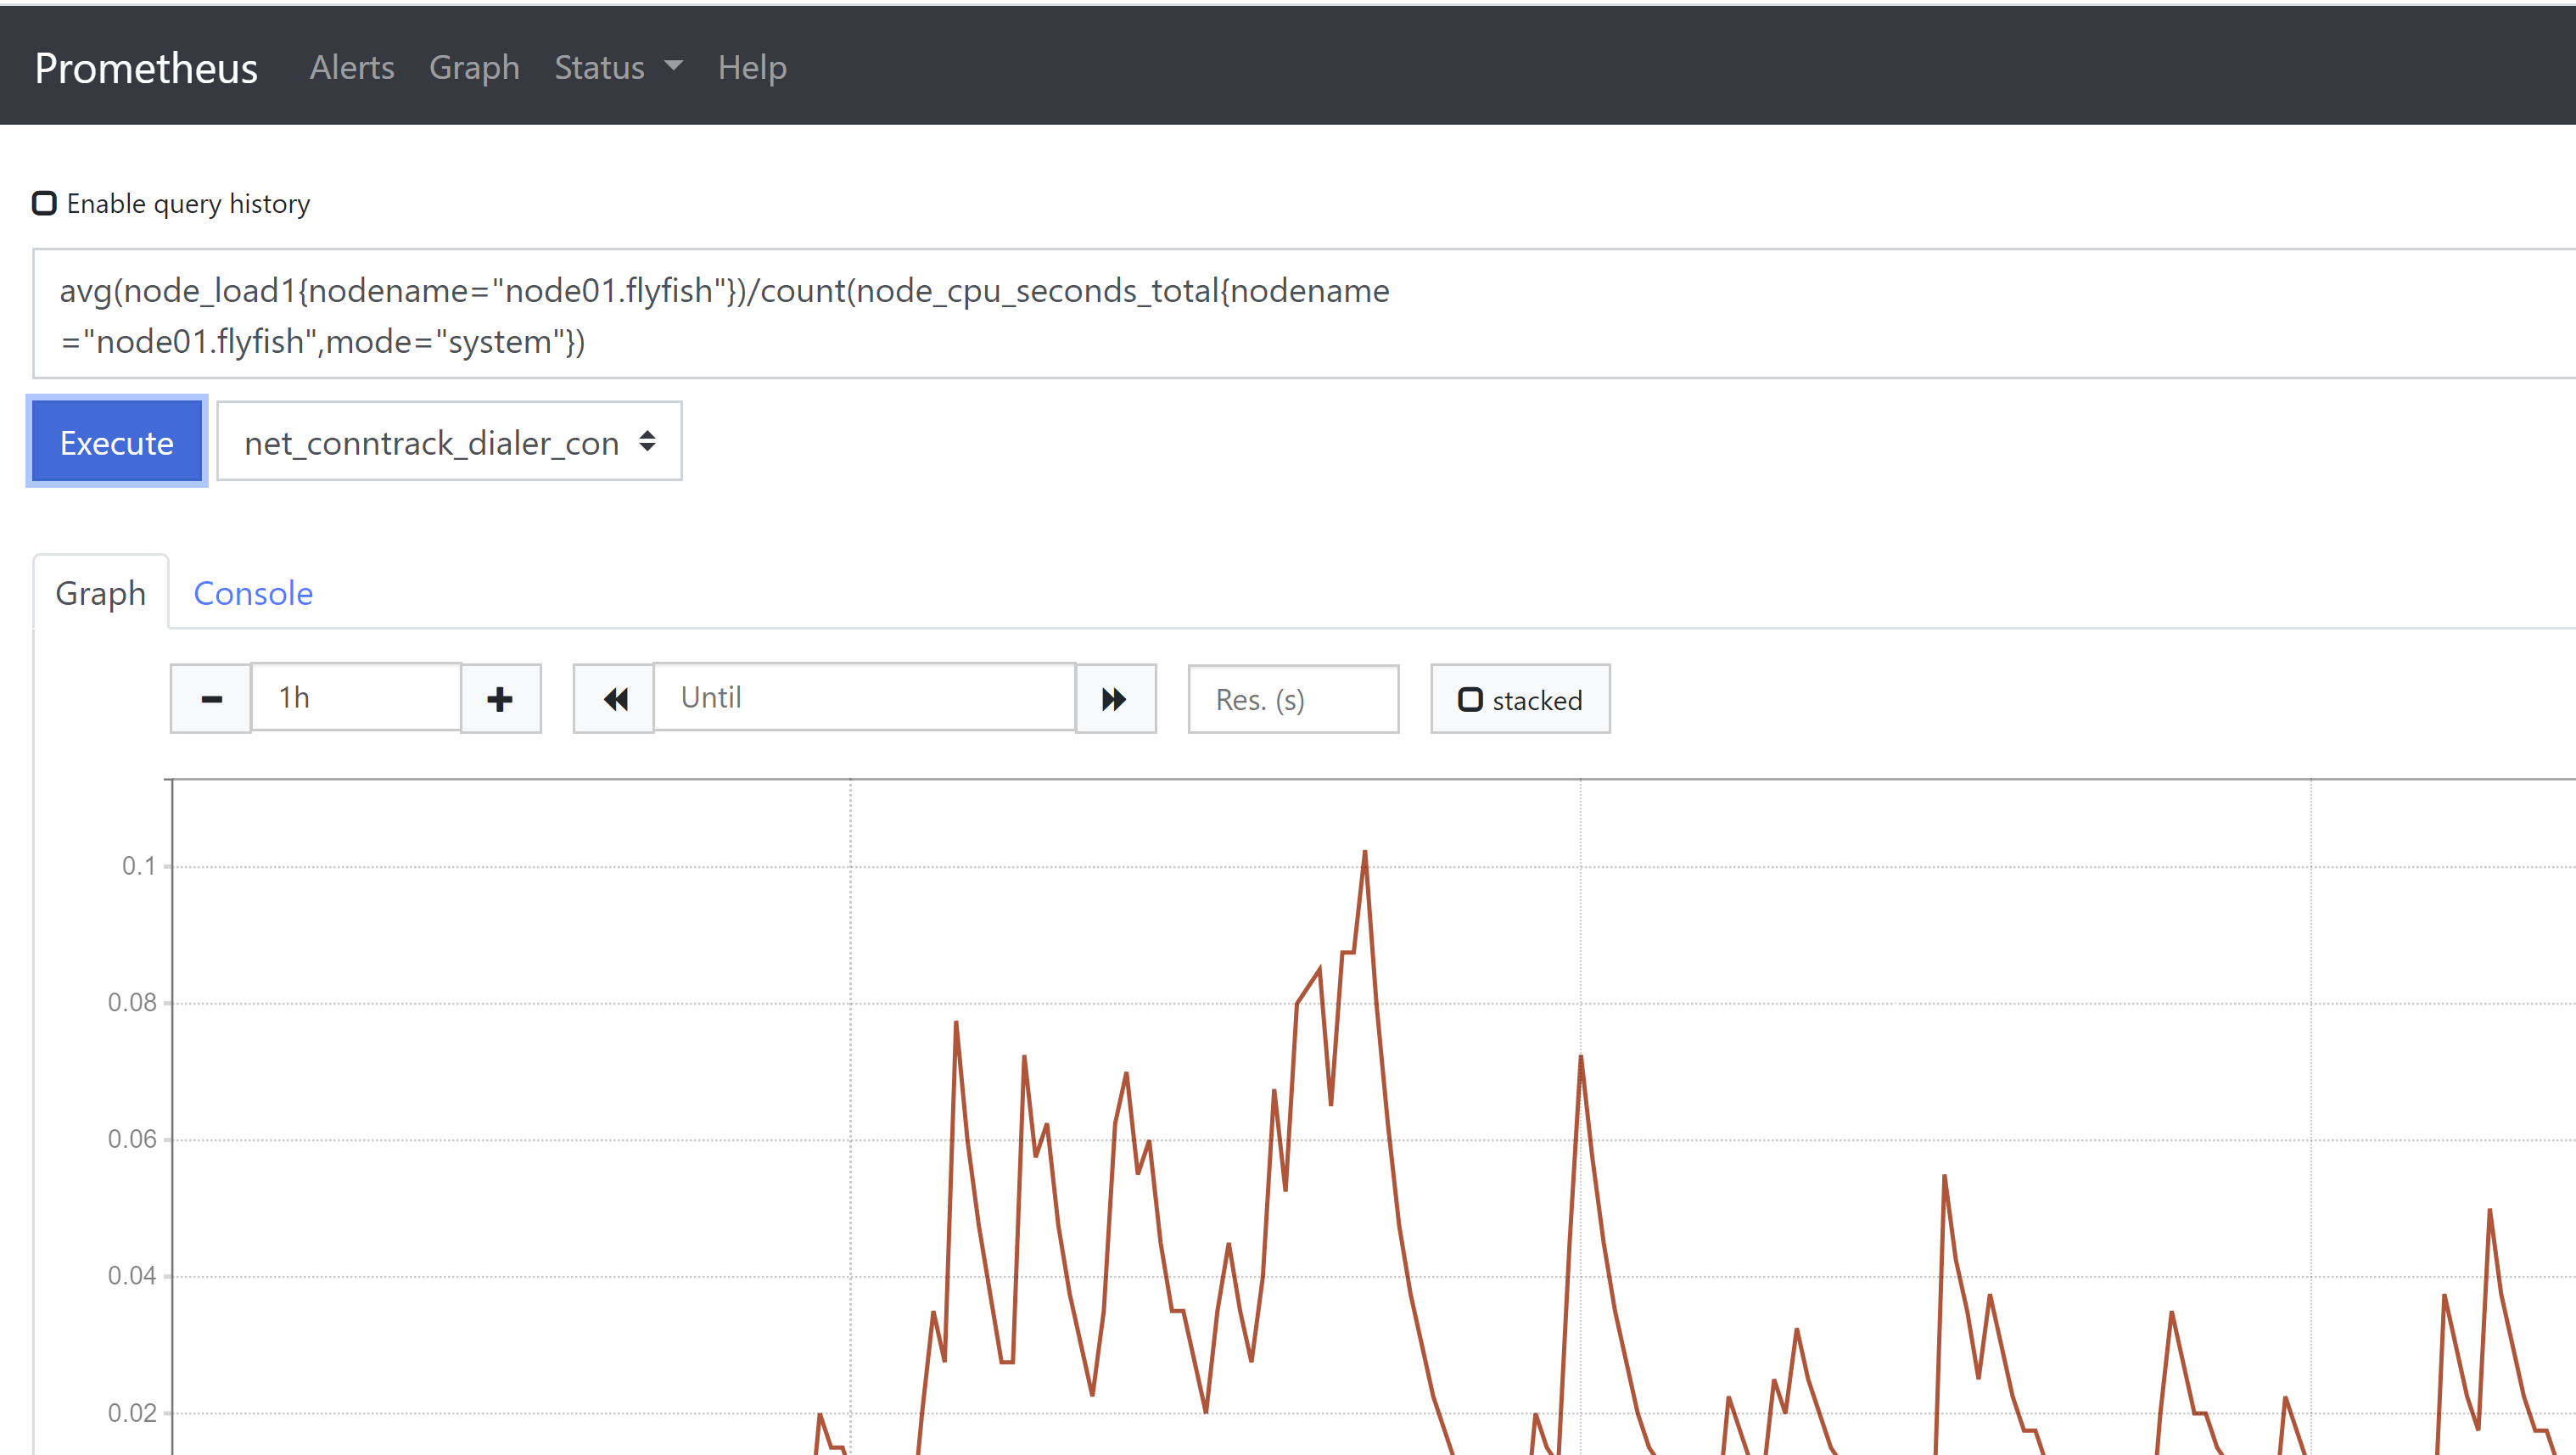Go to Graph in the navbar
The height and width of the screenshot is (1455, 2576).
click(474, 67)
